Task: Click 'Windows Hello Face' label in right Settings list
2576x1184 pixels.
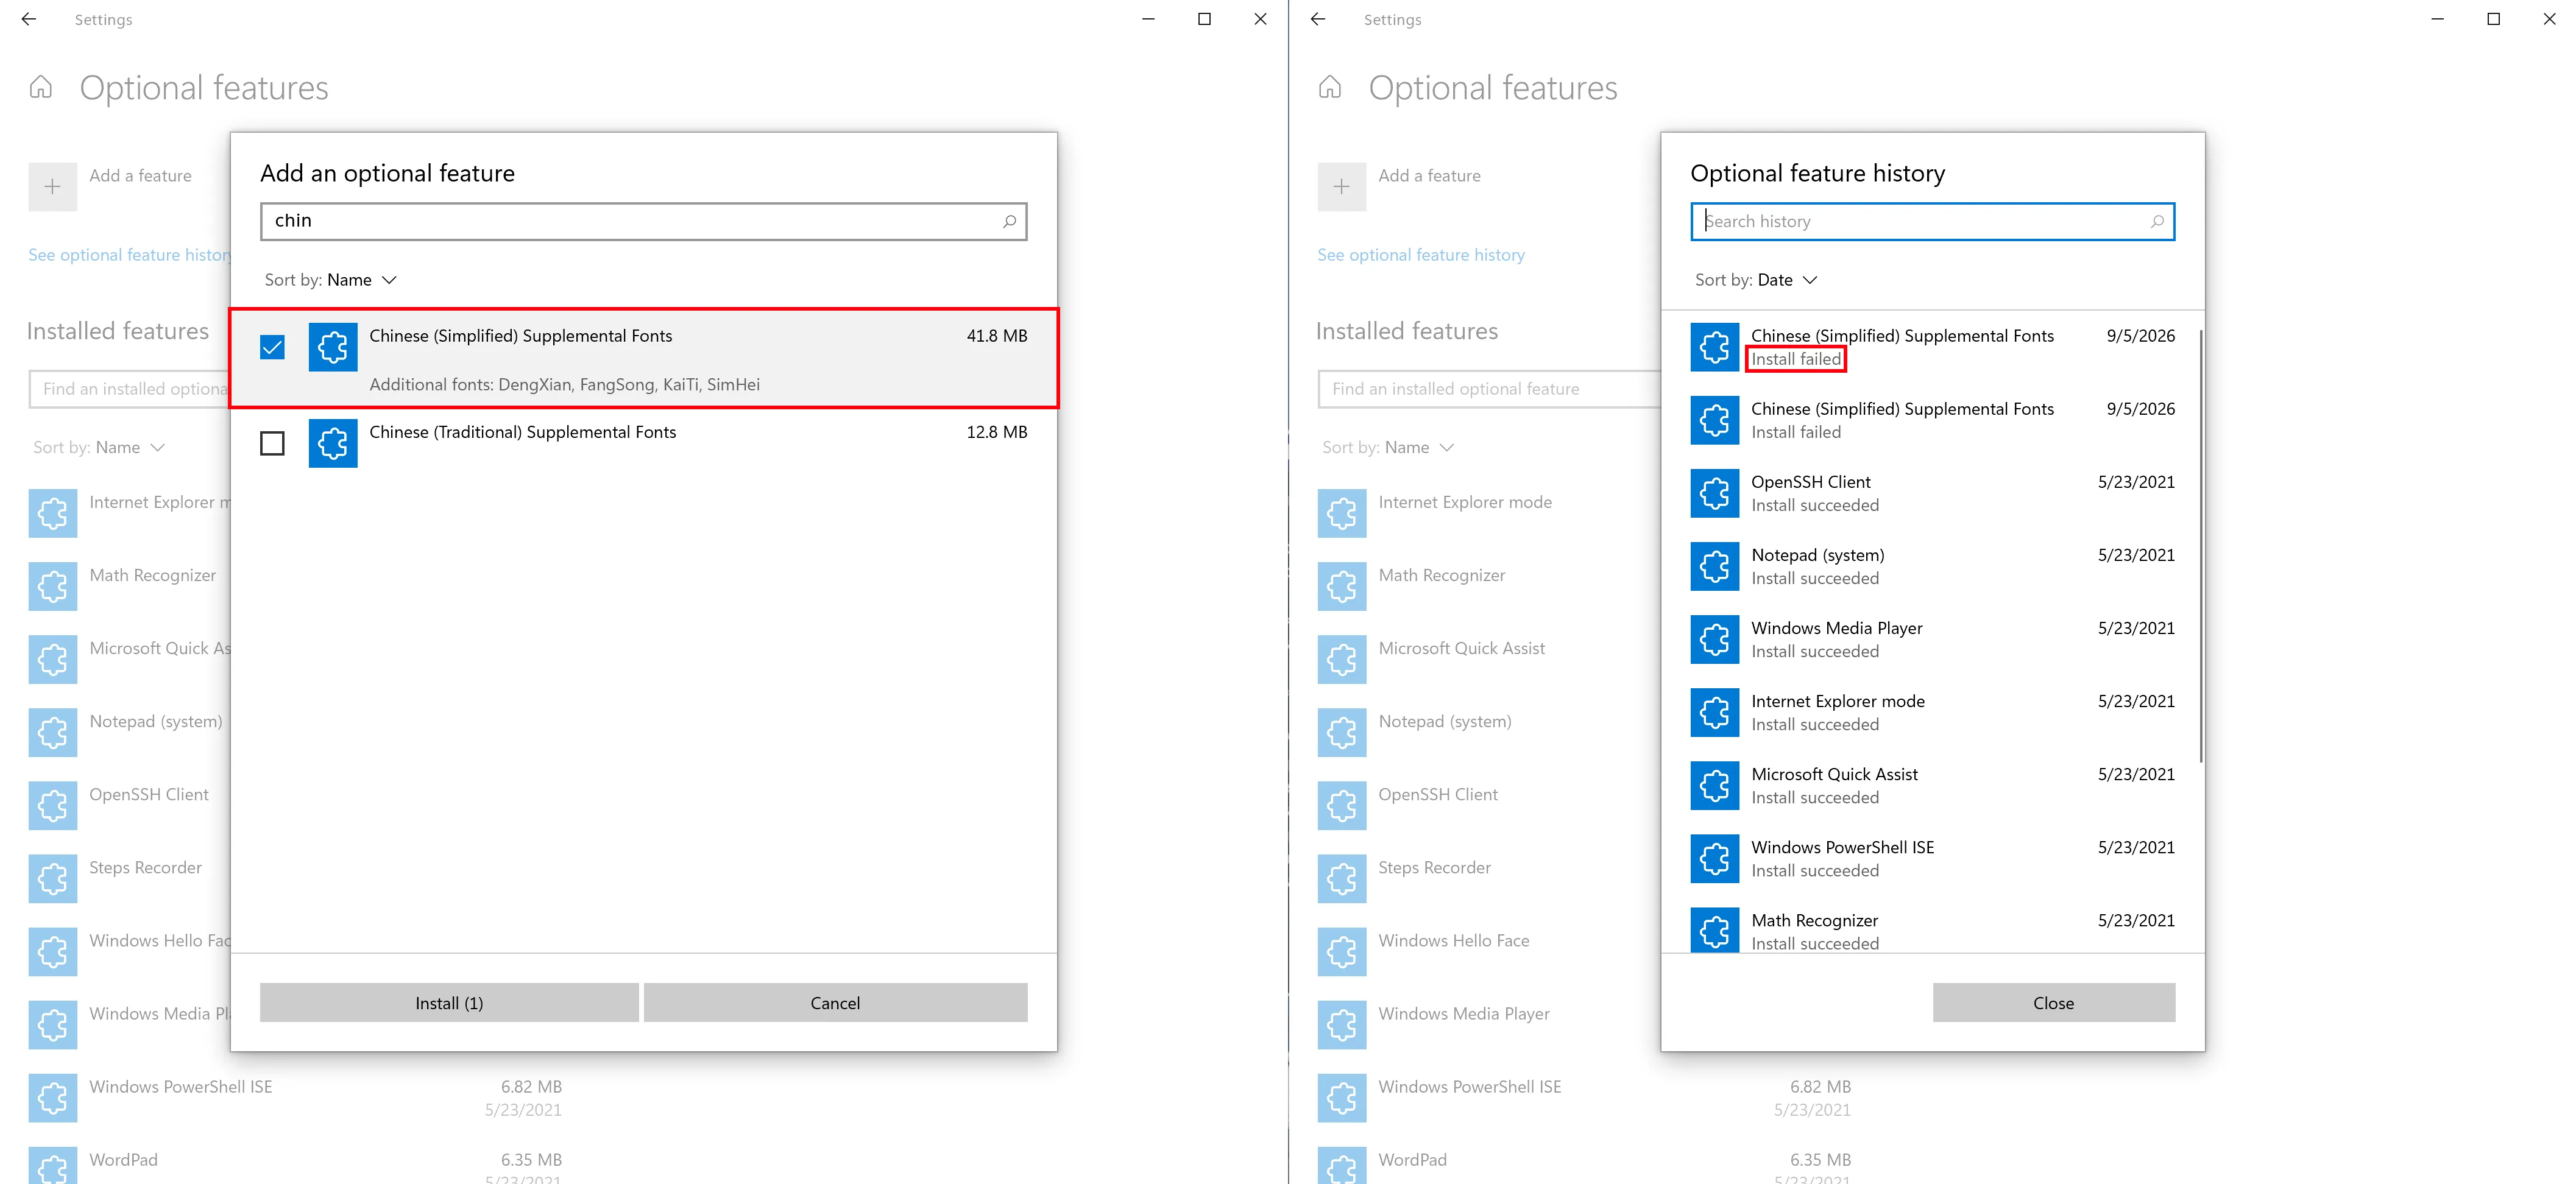Action: coord(1453,940)
